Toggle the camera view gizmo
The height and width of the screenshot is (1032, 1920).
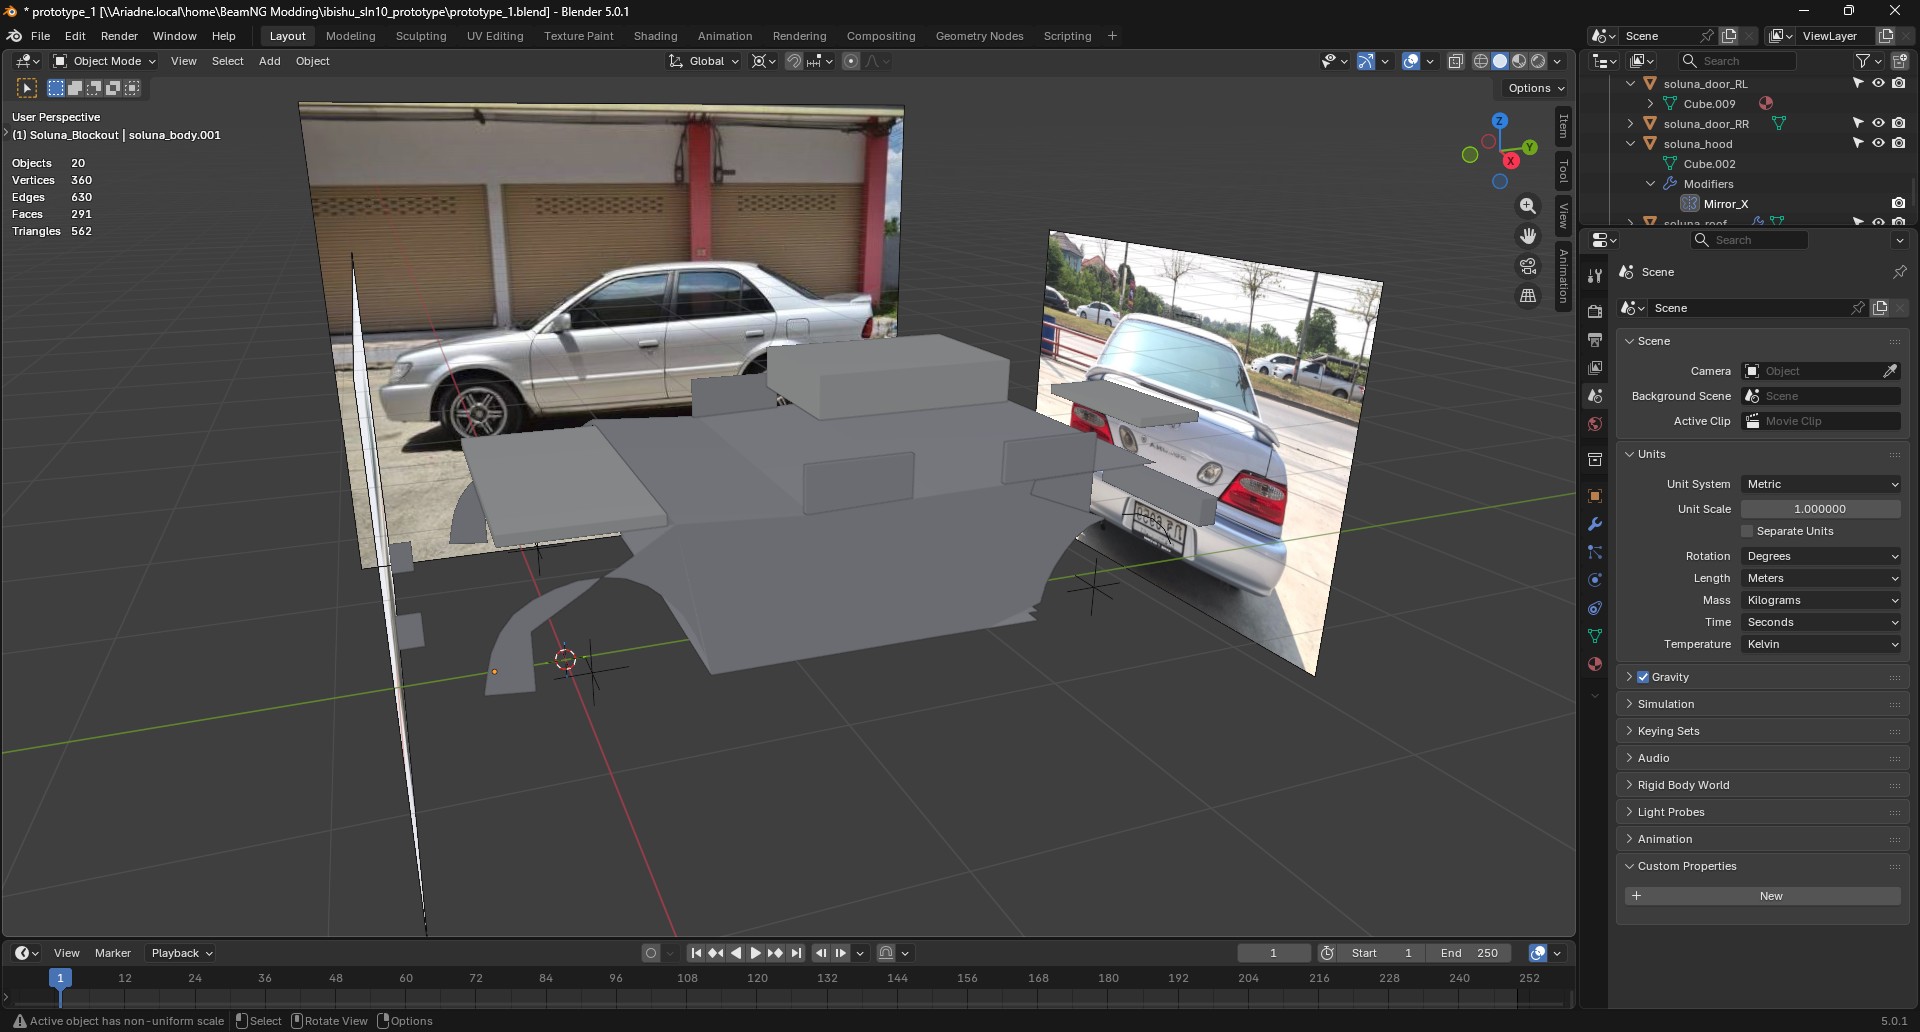pyautogui.click(x=1528, y=266)
